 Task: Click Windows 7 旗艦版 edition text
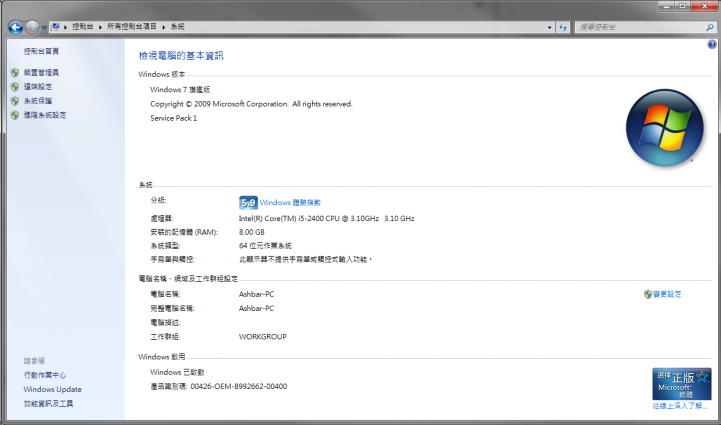coord(180,90)
